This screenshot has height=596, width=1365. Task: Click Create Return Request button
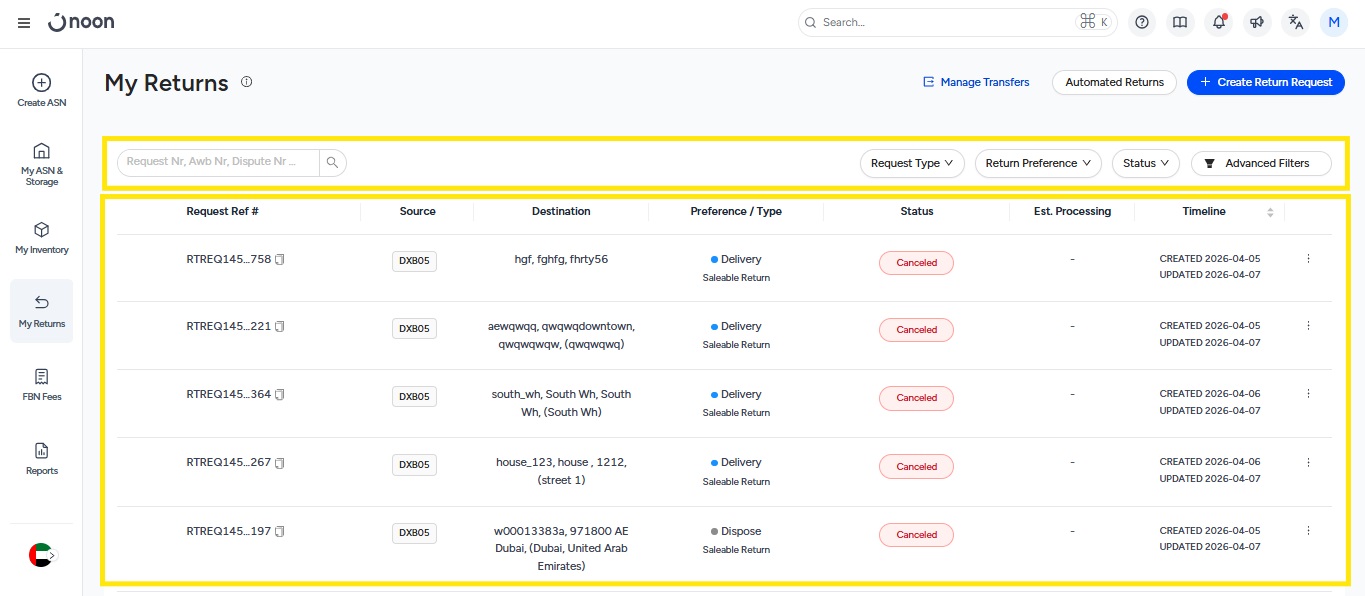pyautogui.click(x=1265, y=82)
